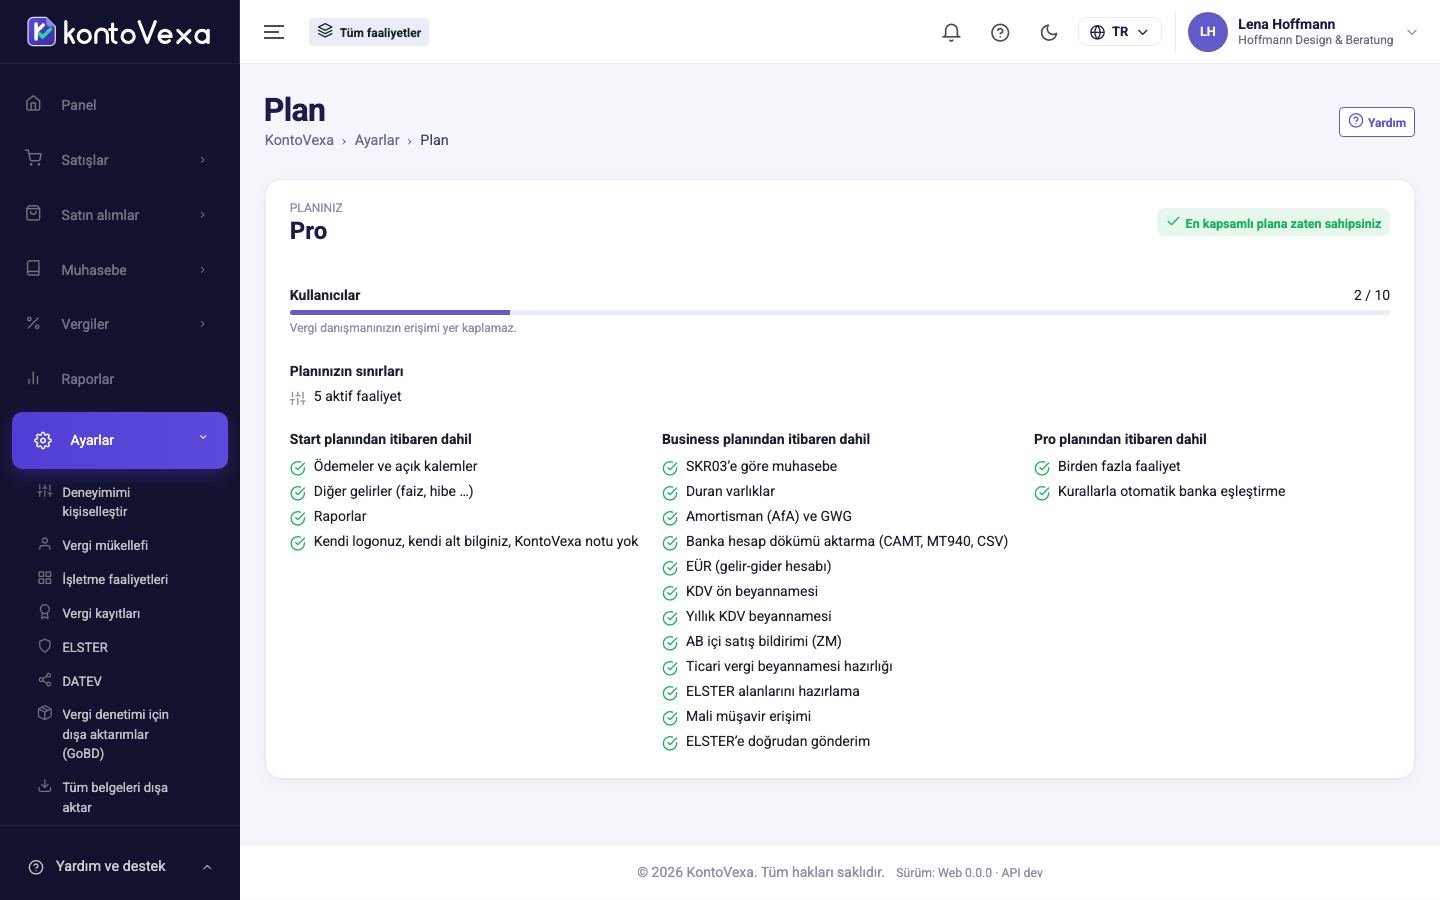Click the Ayarlar gear icon
This screenshot has height=900, width=1440.
click(x=43, y=440)
